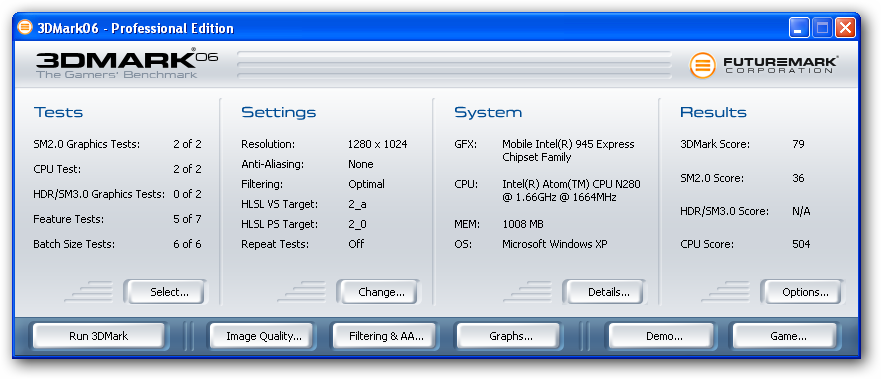
Task: Click the Futuremark Corporation logo
Action: [x=764, y=65]
